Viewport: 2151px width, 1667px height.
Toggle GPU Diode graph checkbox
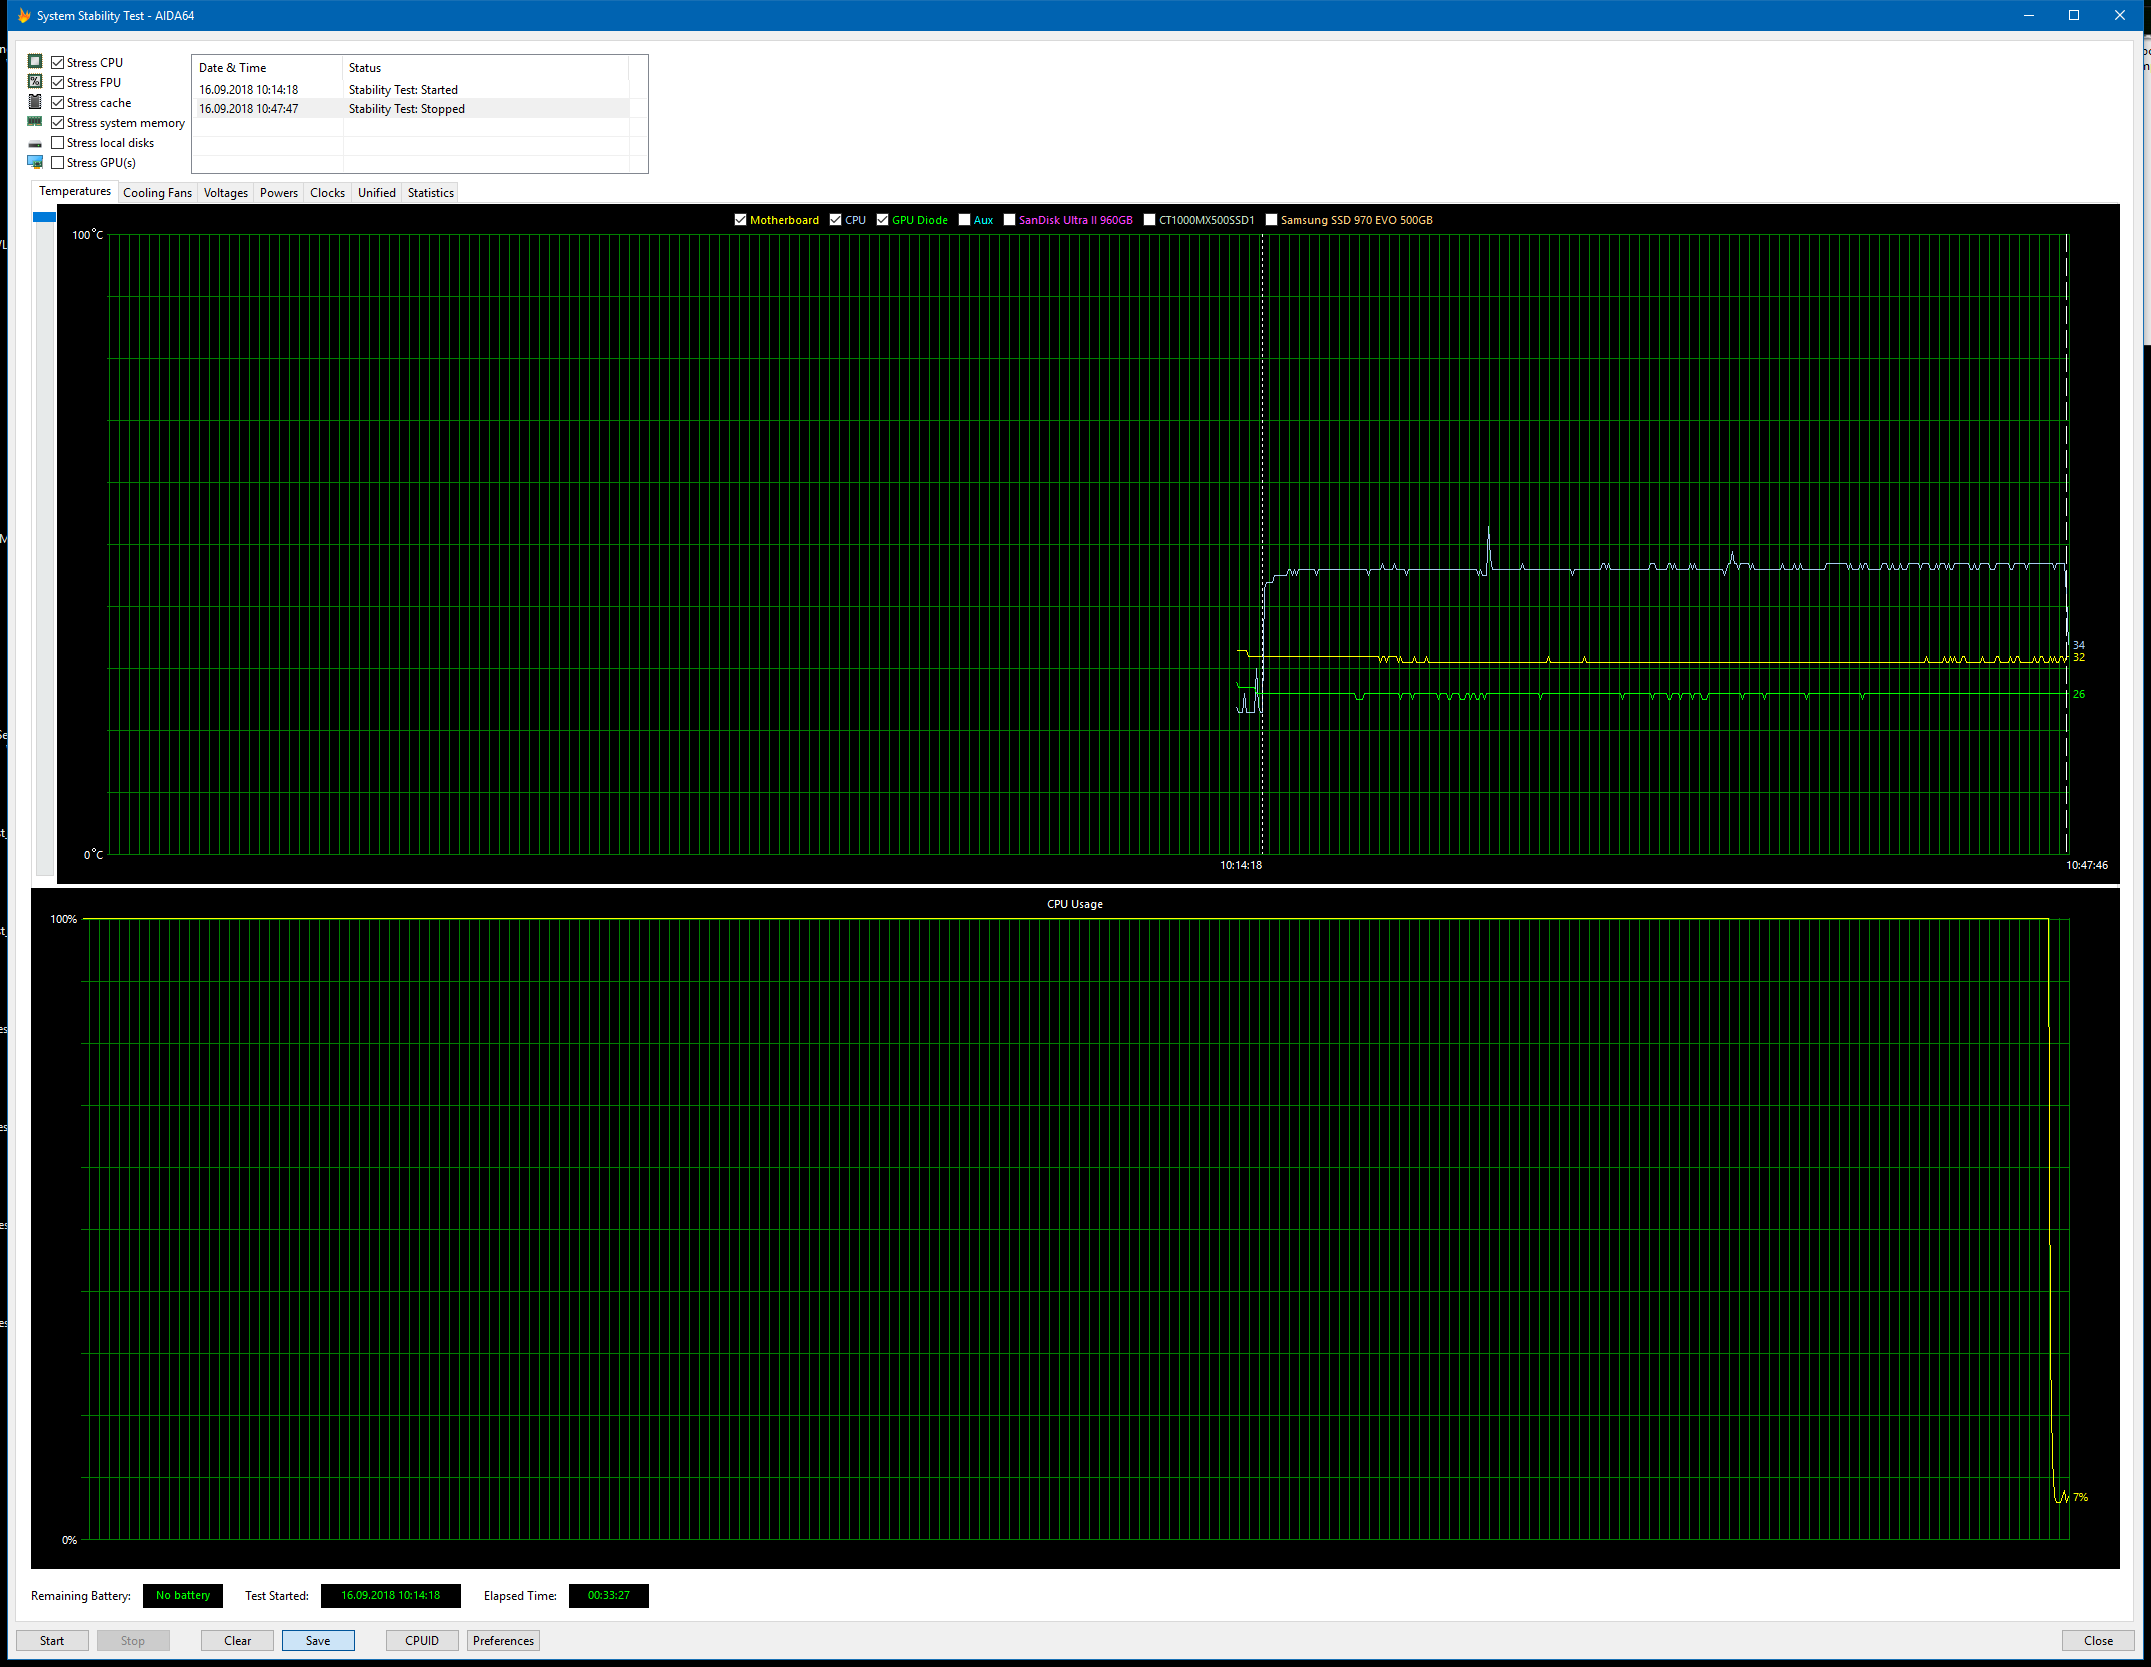882,220
